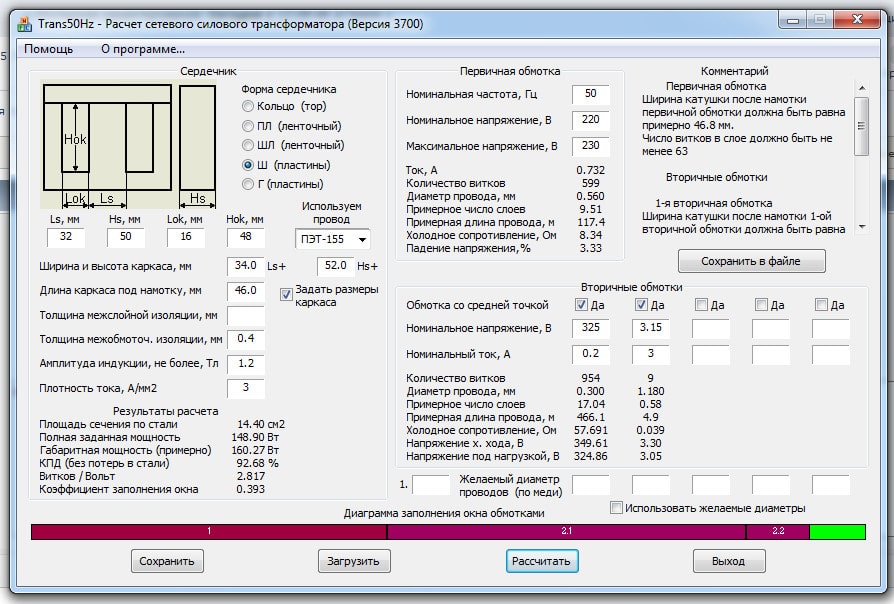Toggle Задать размеры каркаса checkbox
Viewport: 894px width, 604px height.
coord(286,295)
